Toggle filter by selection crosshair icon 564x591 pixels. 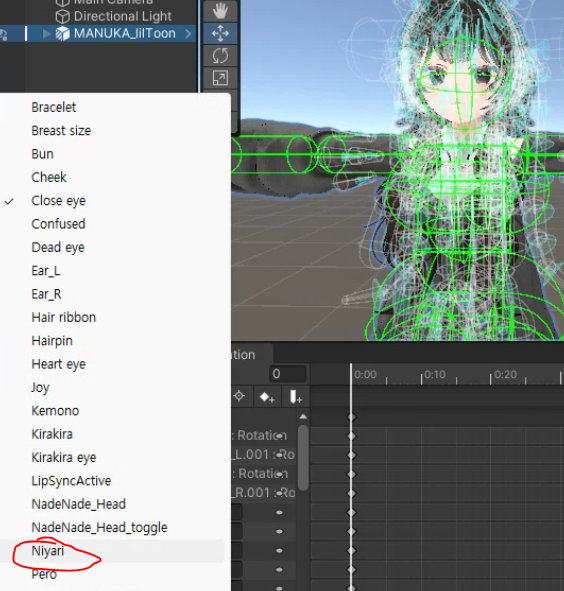[239, 396]
